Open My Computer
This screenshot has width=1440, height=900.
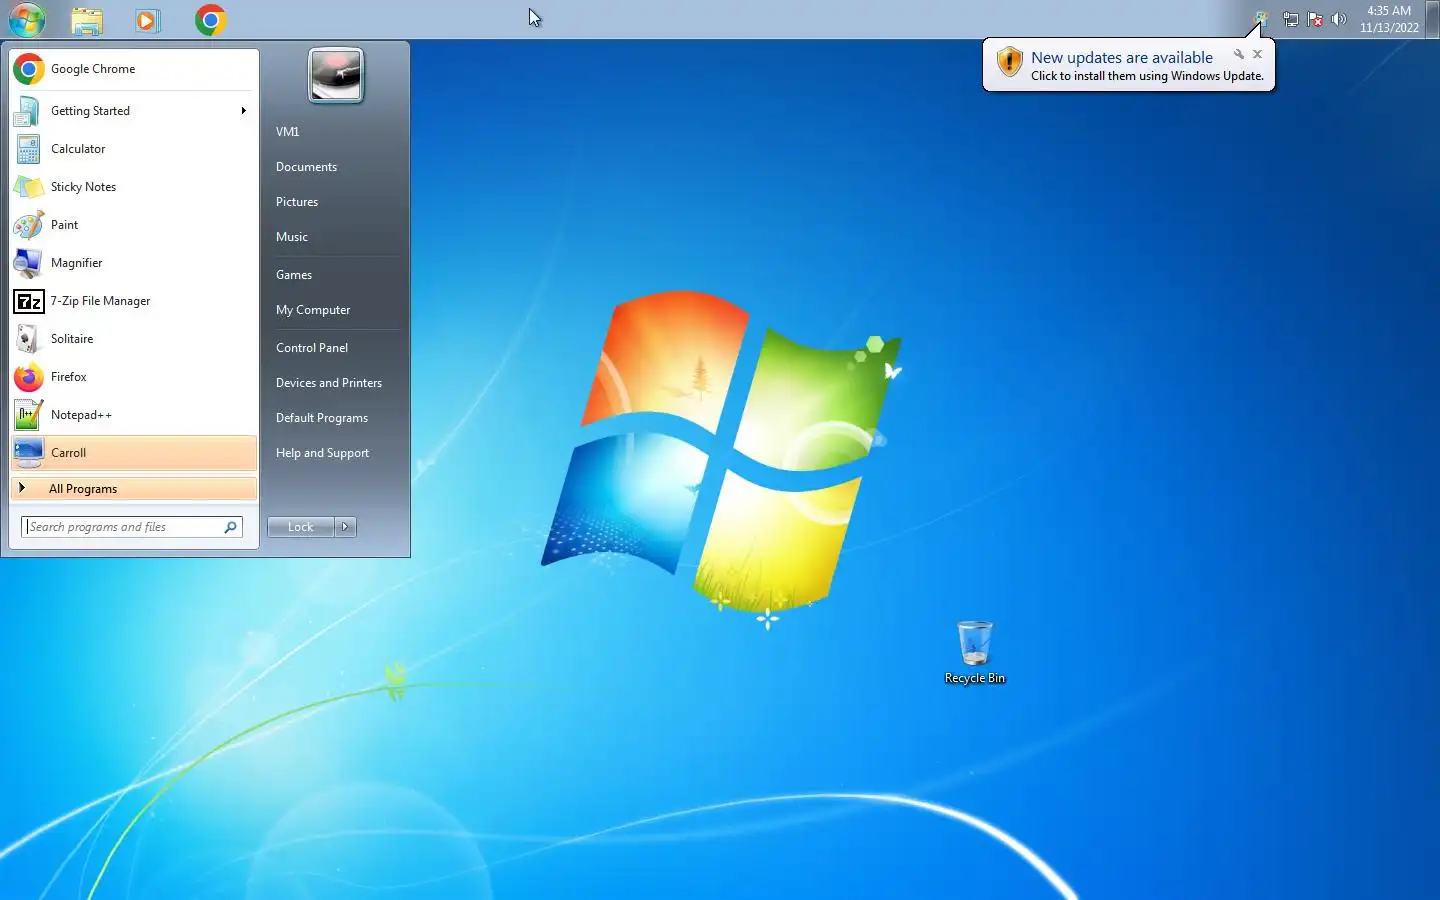coord(336,310)
